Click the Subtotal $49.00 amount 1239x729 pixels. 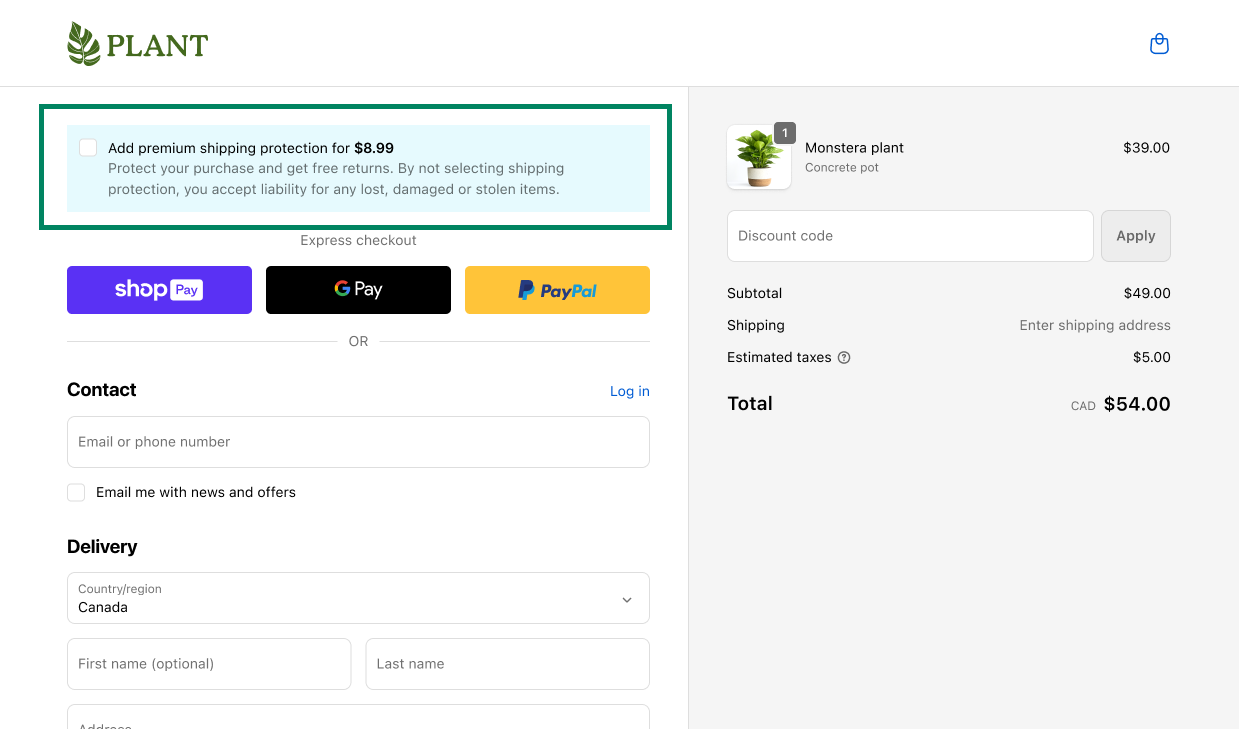click(1147, 293)
